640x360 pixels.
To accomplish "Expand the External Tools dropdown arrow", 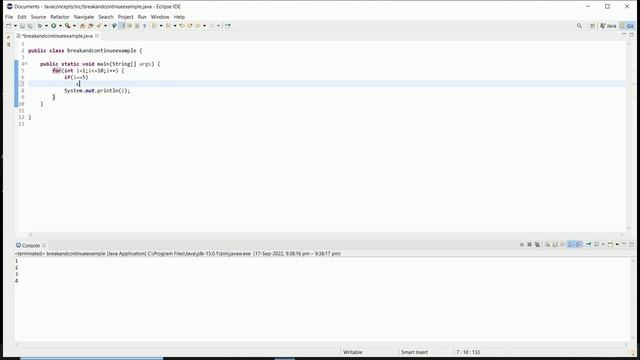I will pos(74,26).
